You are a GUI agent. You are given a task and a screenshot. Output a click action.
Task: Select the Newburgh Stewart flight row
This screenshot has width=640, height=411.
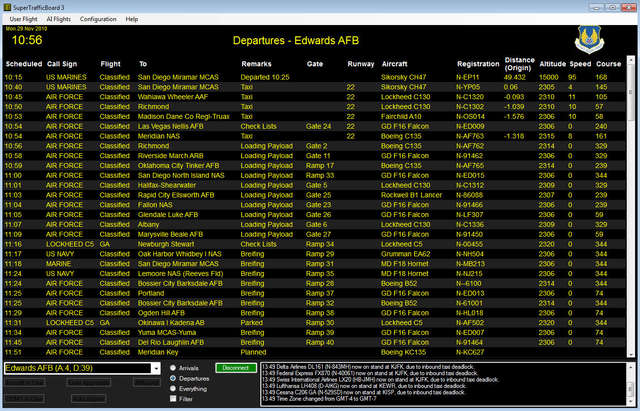(314, 244)
